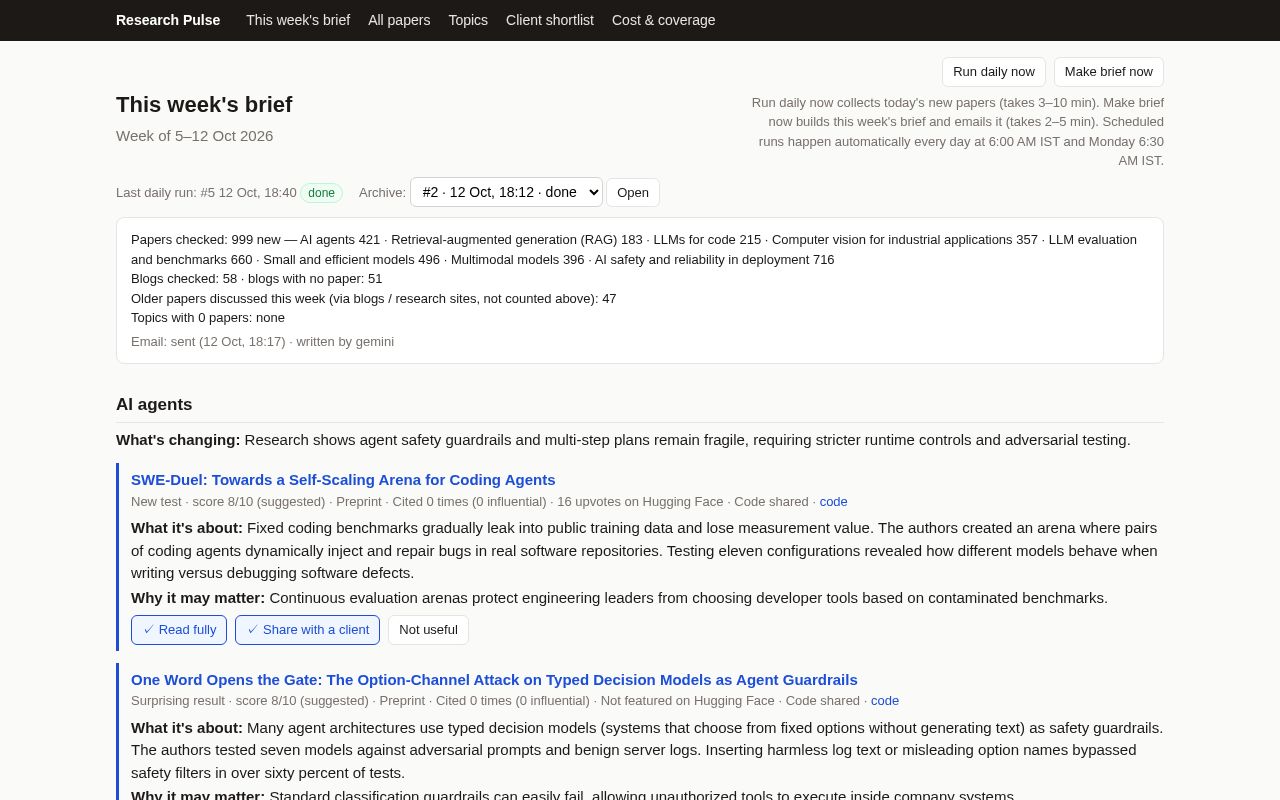Viewport: 1280px width, 800px height.
Task: Click the Email: sent status line
Action: click(262, 342)
